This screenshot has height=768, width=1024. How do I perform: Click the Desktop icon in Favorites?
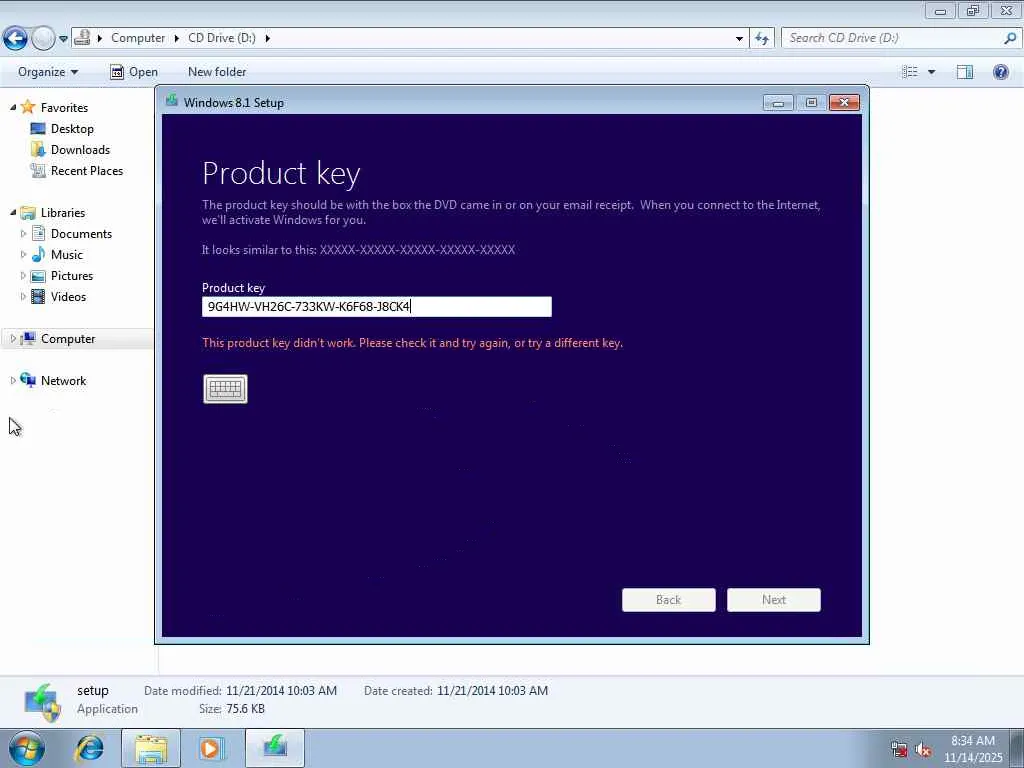(38, 129)
